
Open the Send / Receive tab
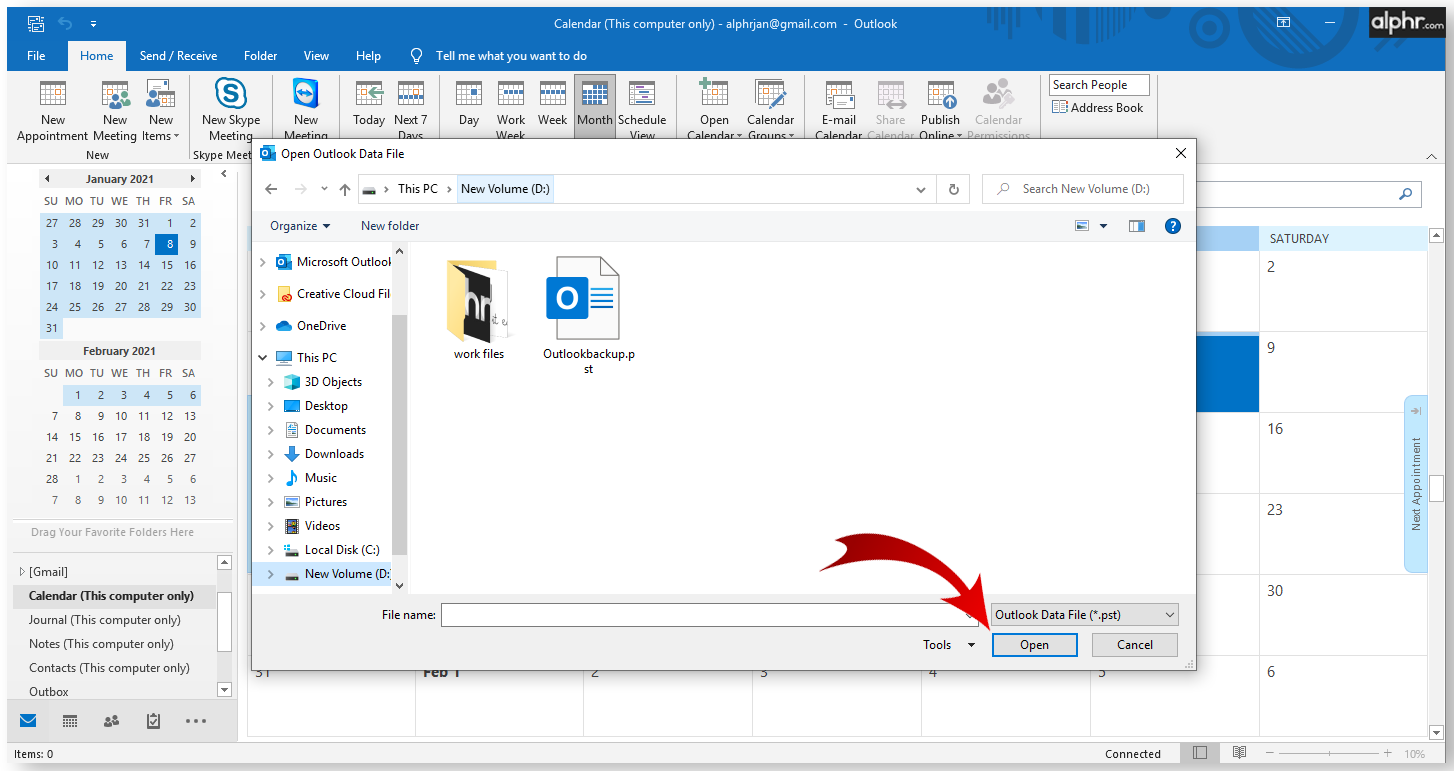click(178, 56)
